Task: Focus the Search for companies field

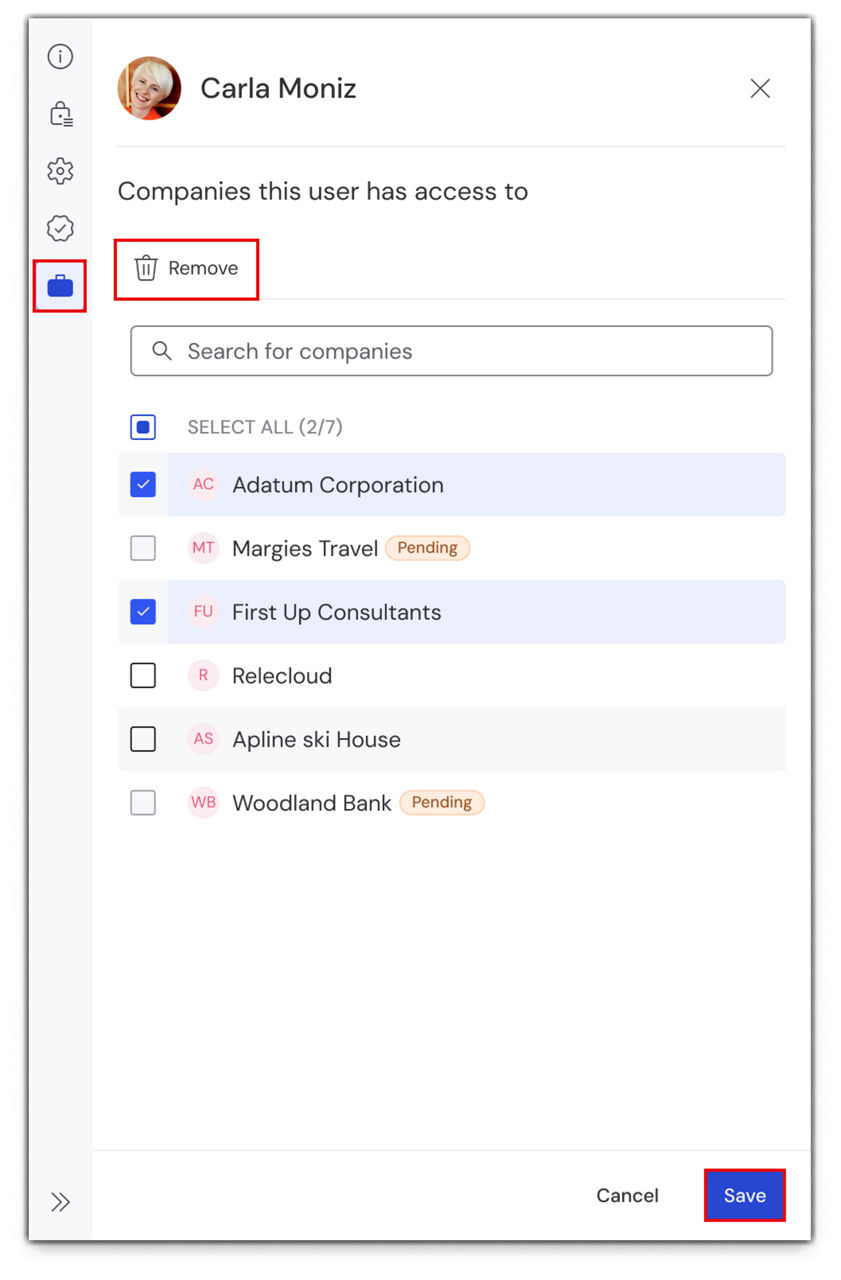Action: (451, 351)
